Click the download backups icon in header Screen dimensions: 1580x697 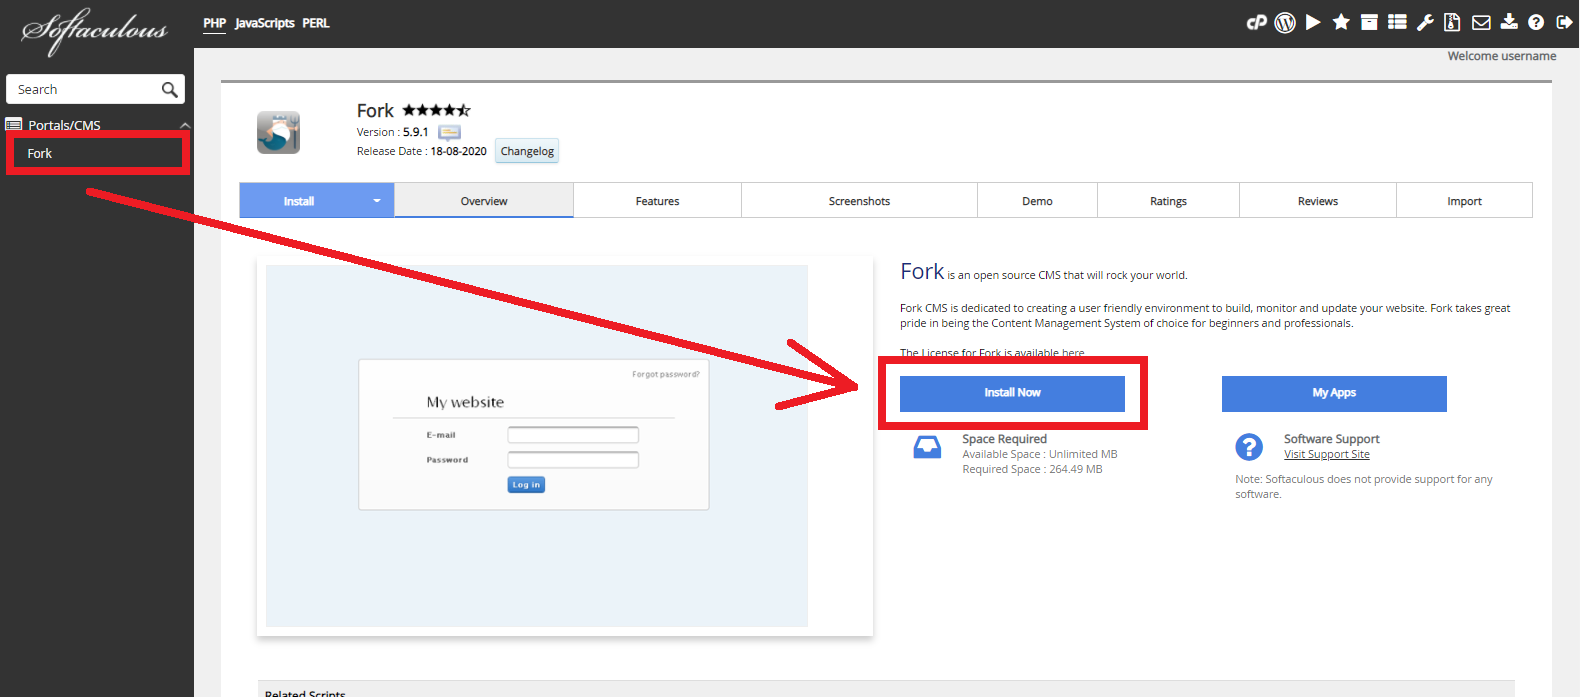(1509, 22)
